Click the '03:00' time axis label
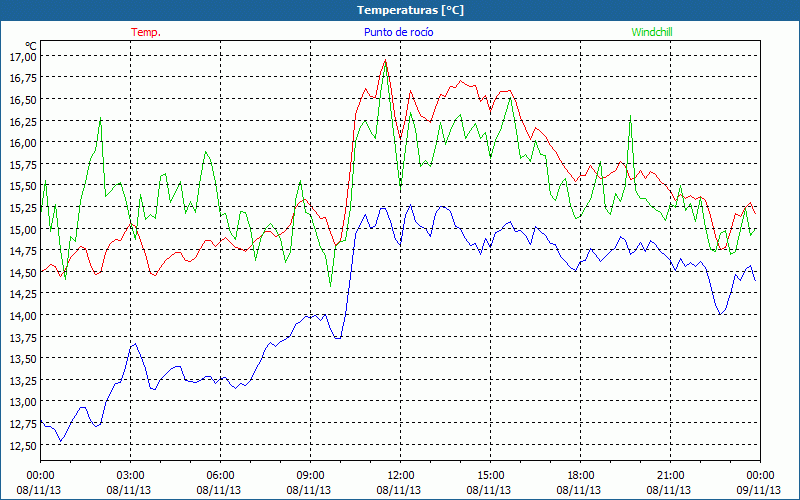Image resolution: width=800 pixels, height=500 pixels. pyautogui.click(x=131, y=476)
